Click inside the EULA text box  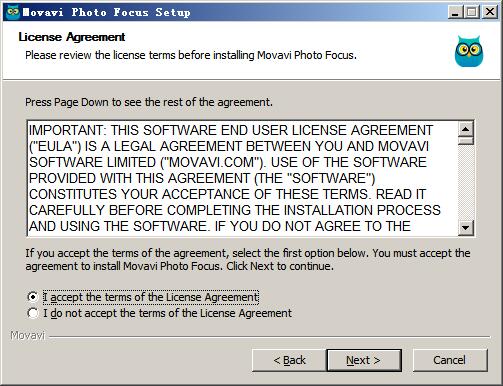click(242, 178)
